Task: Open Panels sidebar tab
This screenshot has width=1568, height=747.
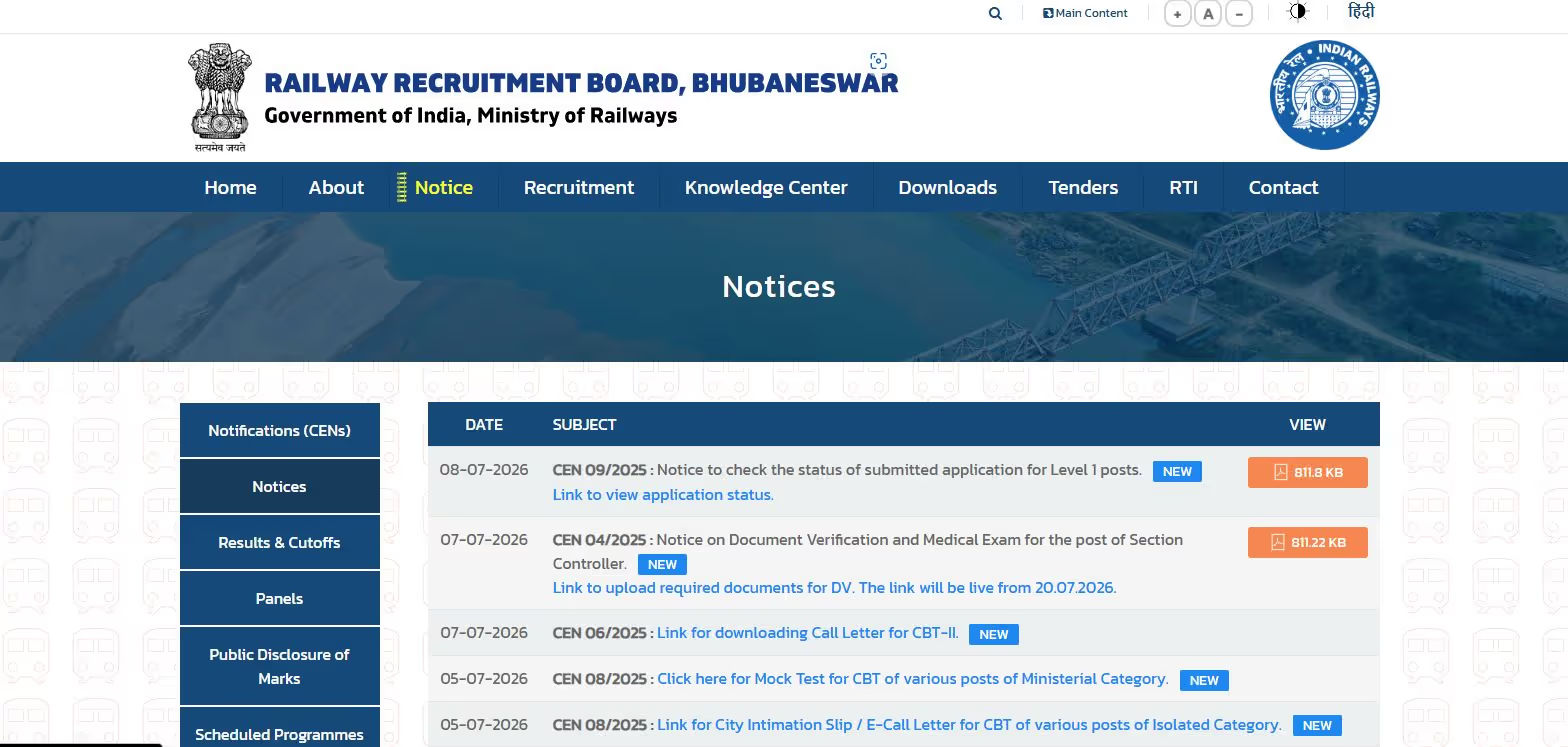Action: point(280,598)
